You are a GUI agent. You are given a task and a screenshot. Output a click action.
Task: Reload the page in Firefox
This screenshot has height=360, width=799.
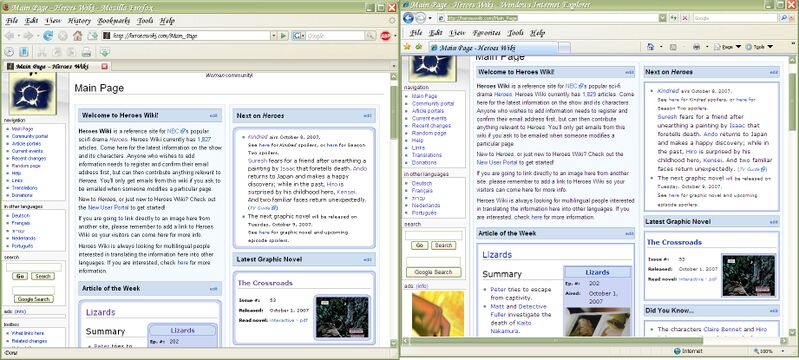(48, 36)
